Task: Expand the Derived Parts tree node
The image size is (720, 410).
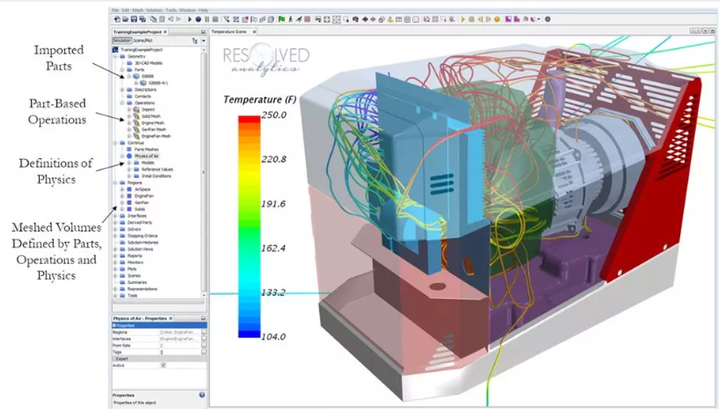Action: [116, 222]
